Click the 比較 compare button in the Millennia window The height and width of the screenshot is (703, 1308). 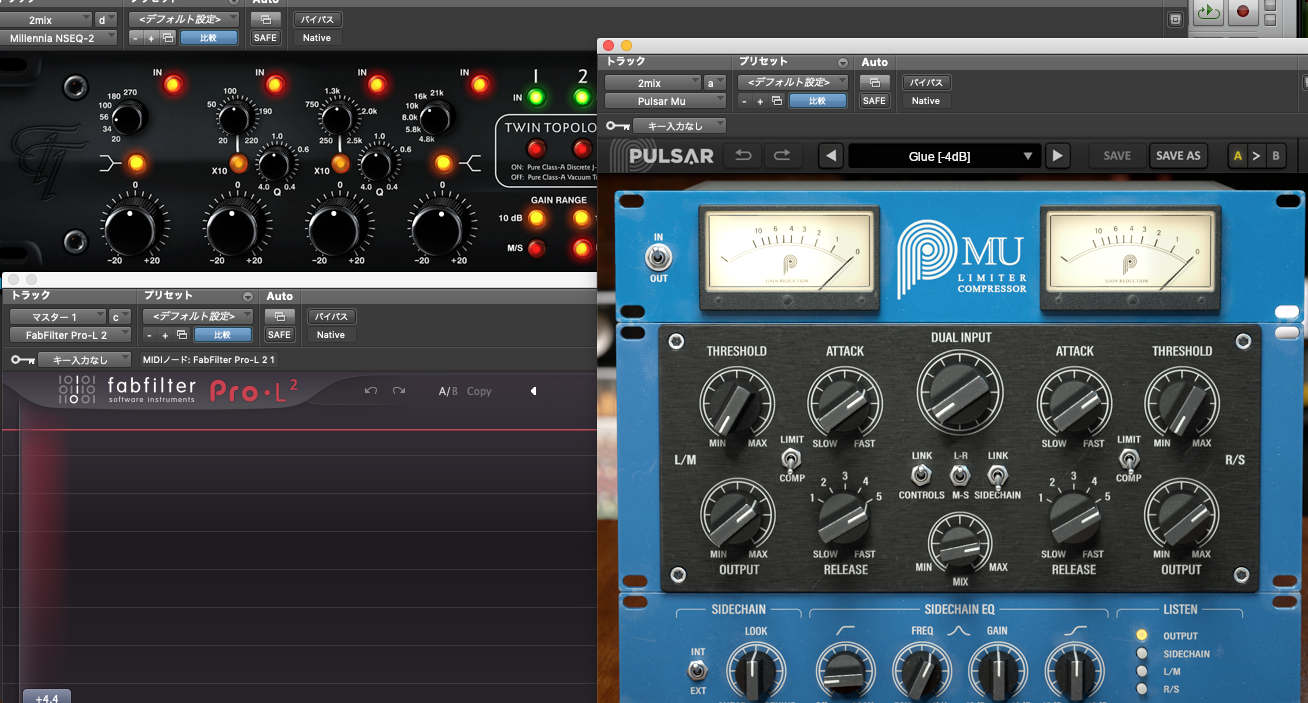point(209,38)
